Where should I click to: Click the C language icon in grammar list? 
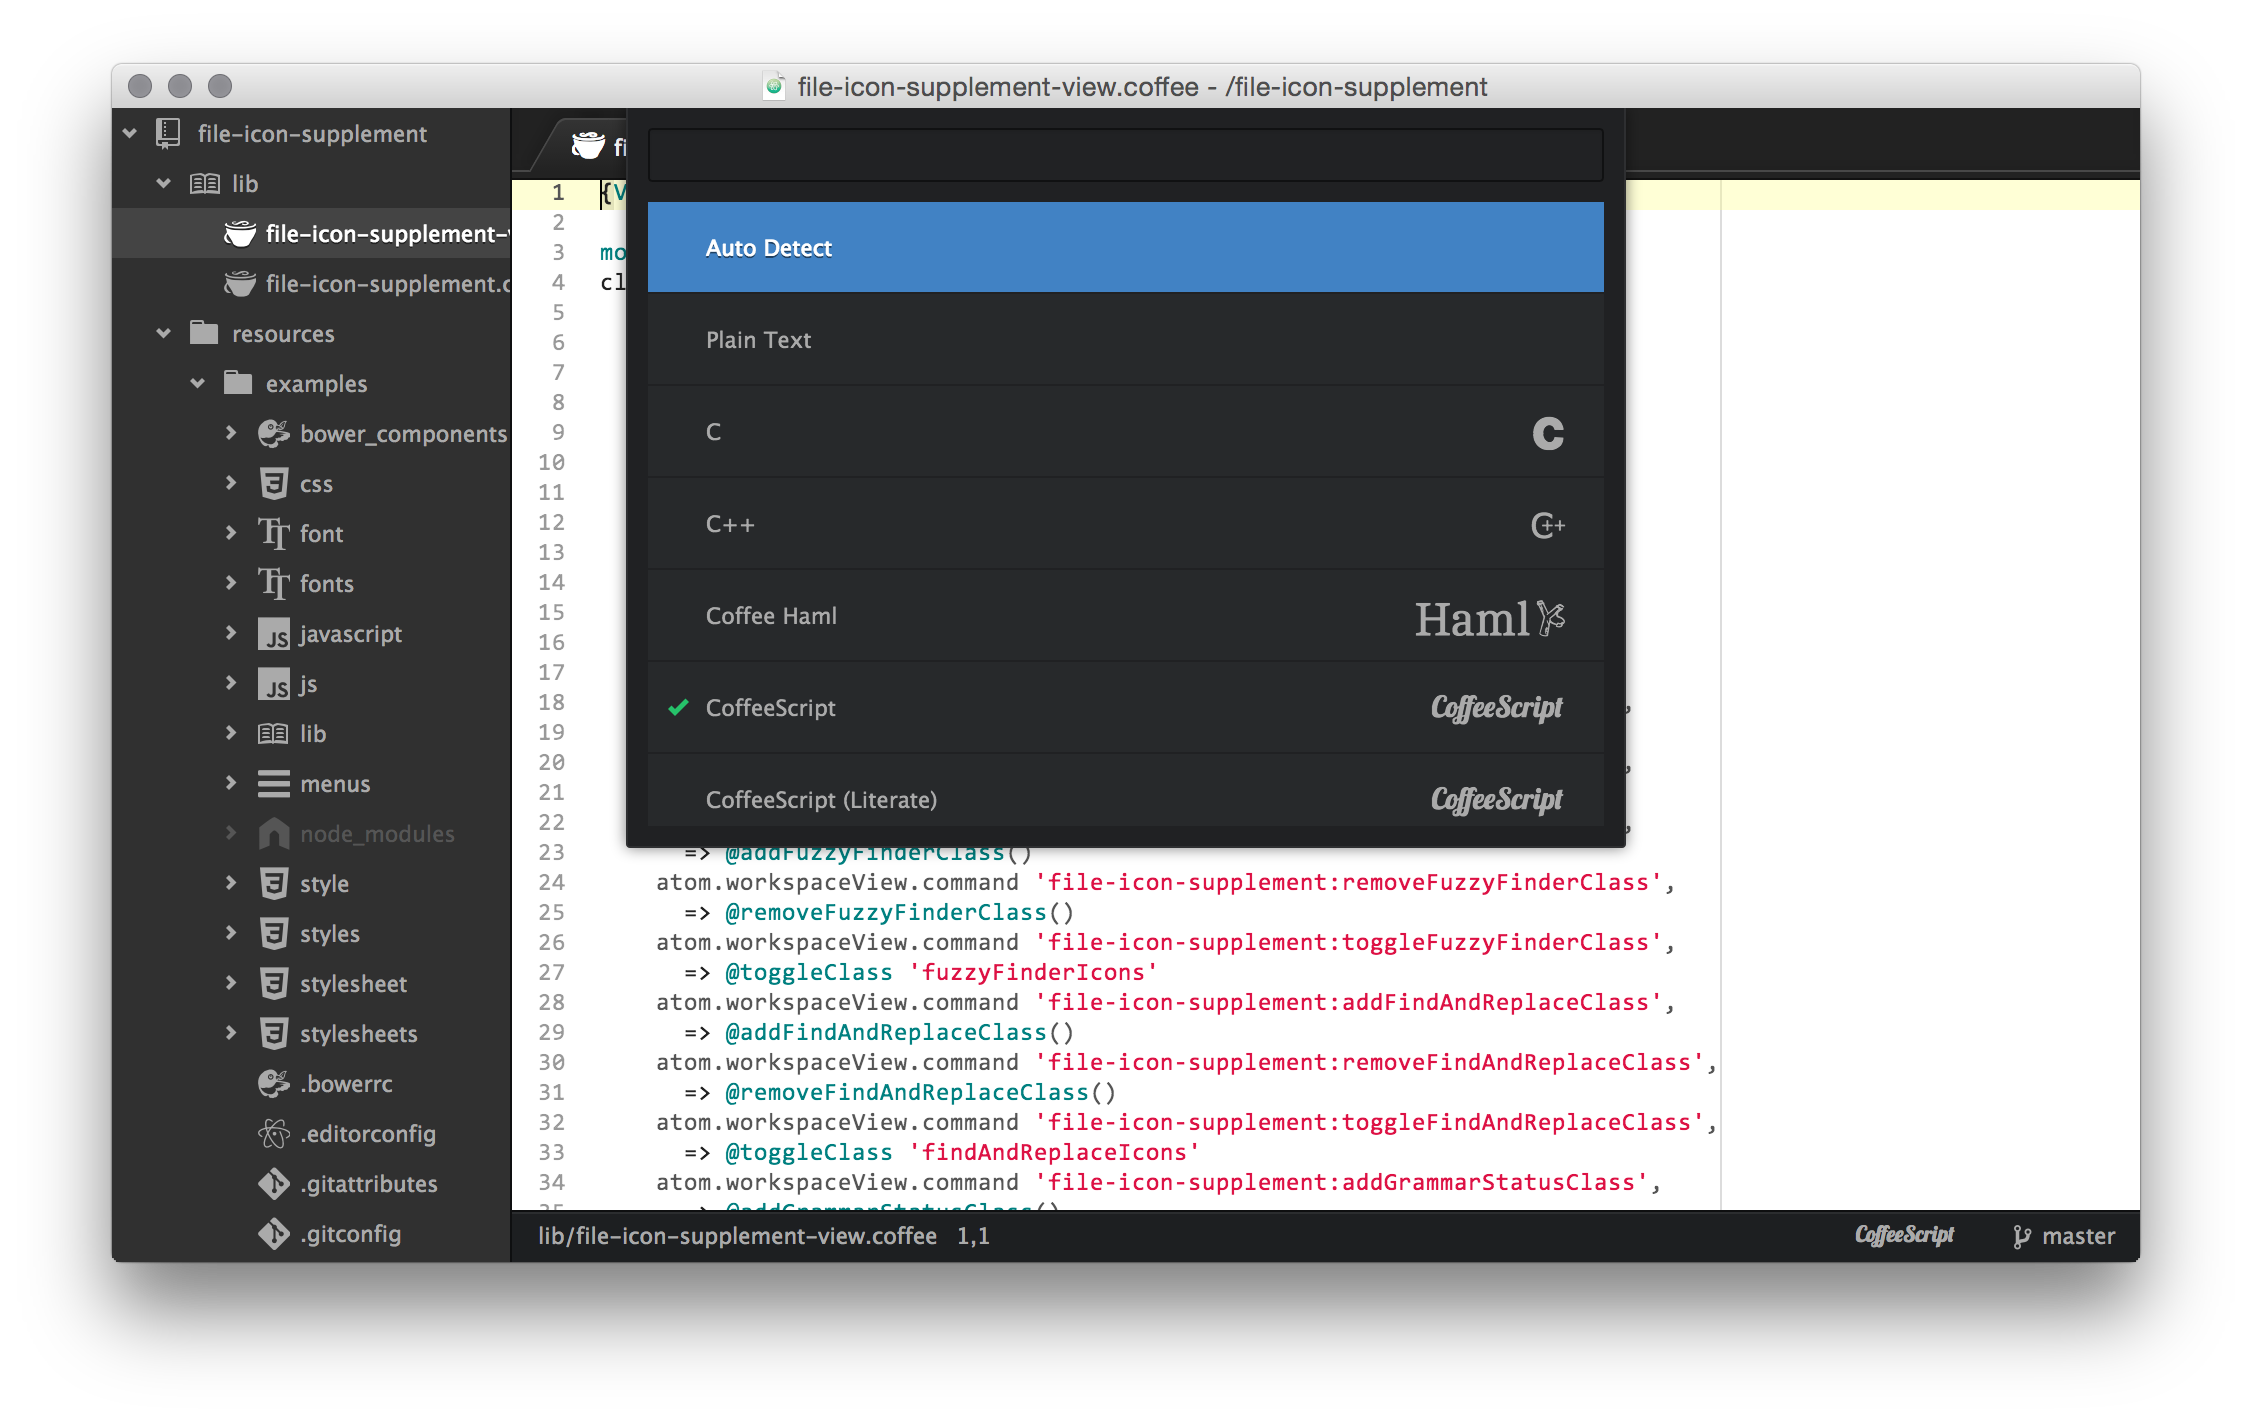pos(1547,433)
